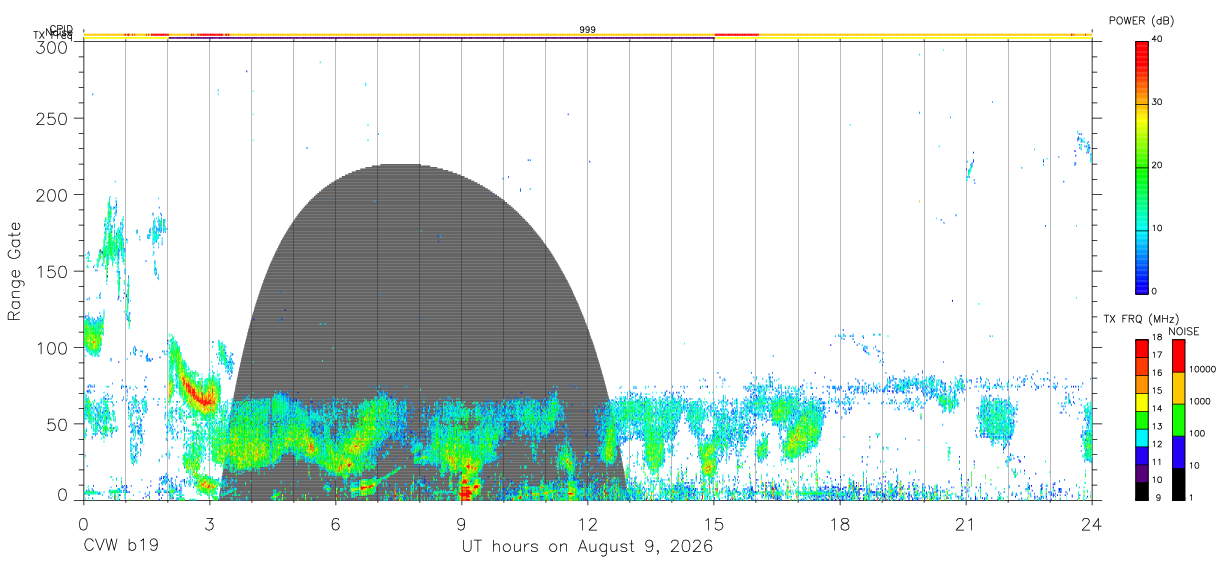Click the black 9-10 MHz TX FRQ swatch
This screenshot has width=1228, height=567.
(1142, 490)
